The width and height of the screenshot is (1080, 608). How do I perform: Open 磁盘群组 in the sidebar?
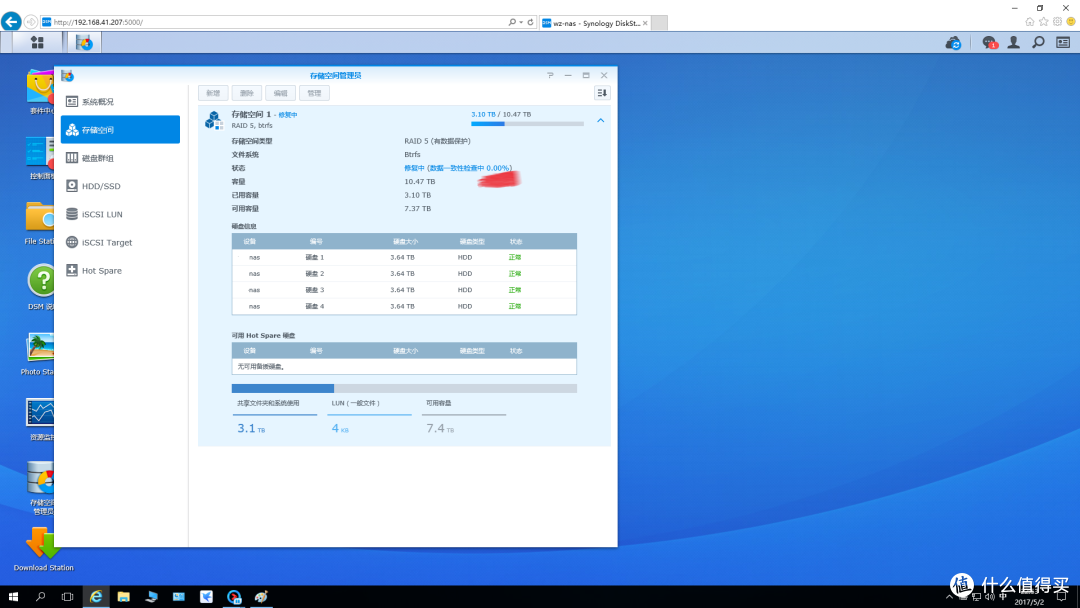point(121,158)
